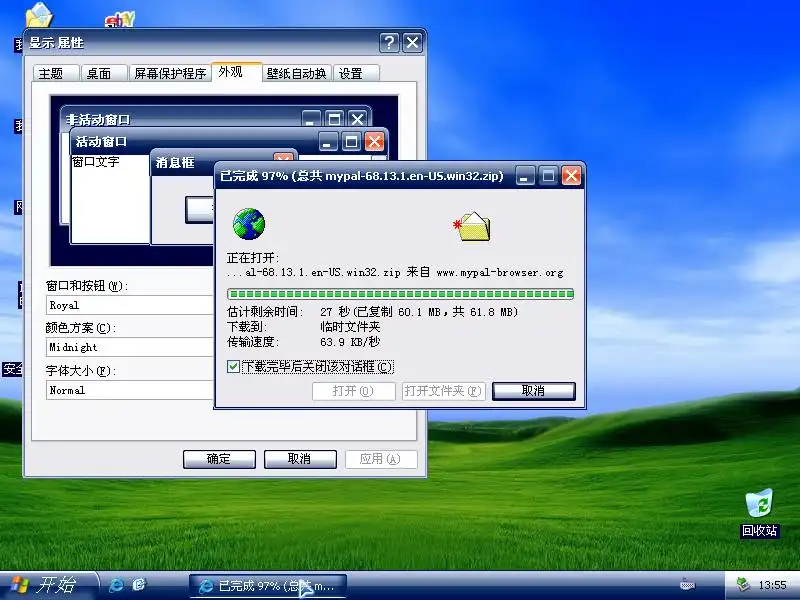Click the network tray icon near clock

pos(742,585)
